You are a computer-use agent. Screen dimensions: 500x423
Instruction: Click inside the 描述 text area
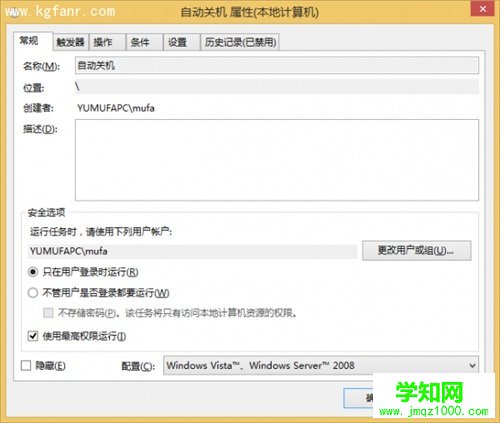click(x=277, y=160)
